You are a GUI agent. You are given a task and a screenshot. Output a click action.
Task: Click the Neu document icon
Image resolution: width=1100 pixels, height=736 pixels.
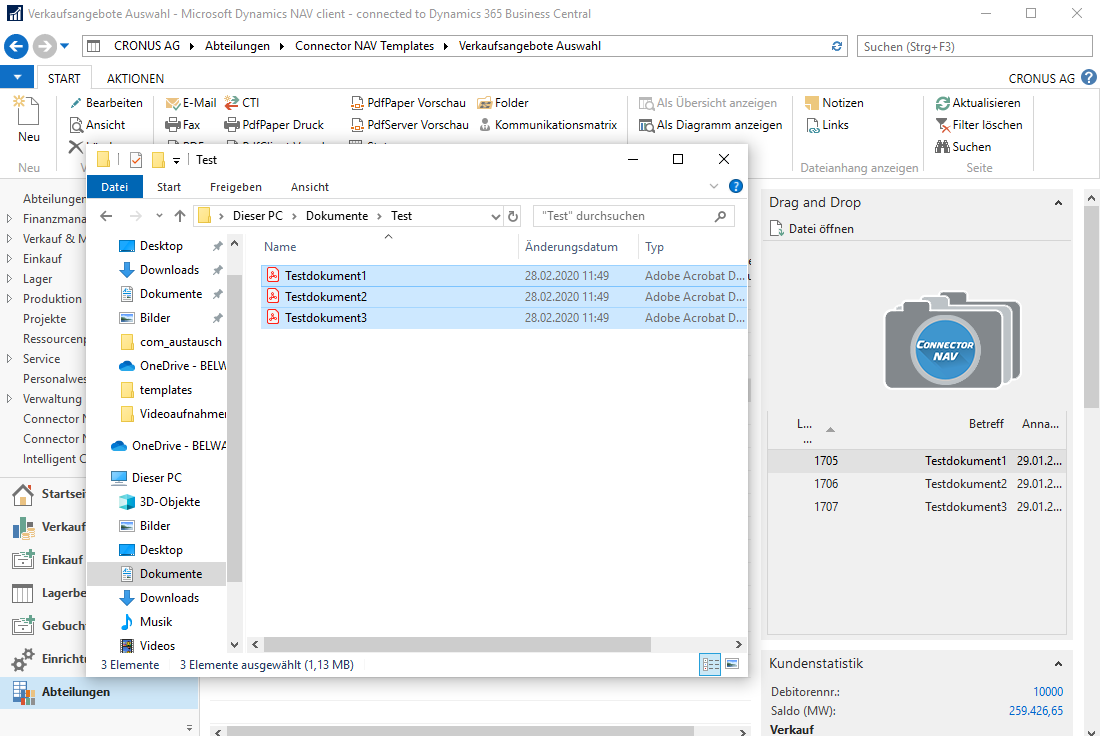(x=28, y=112)
